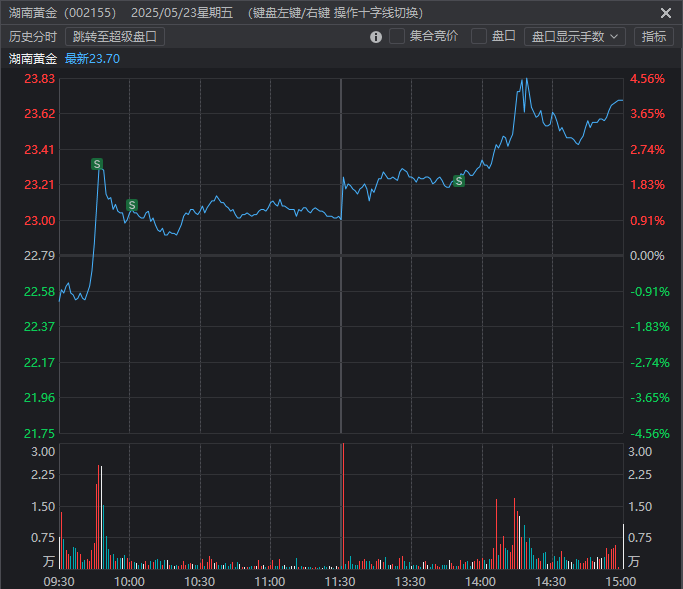Click the 跳转至超级盘口 button
This screenshot has width=683, height=589.
(115, 36)
